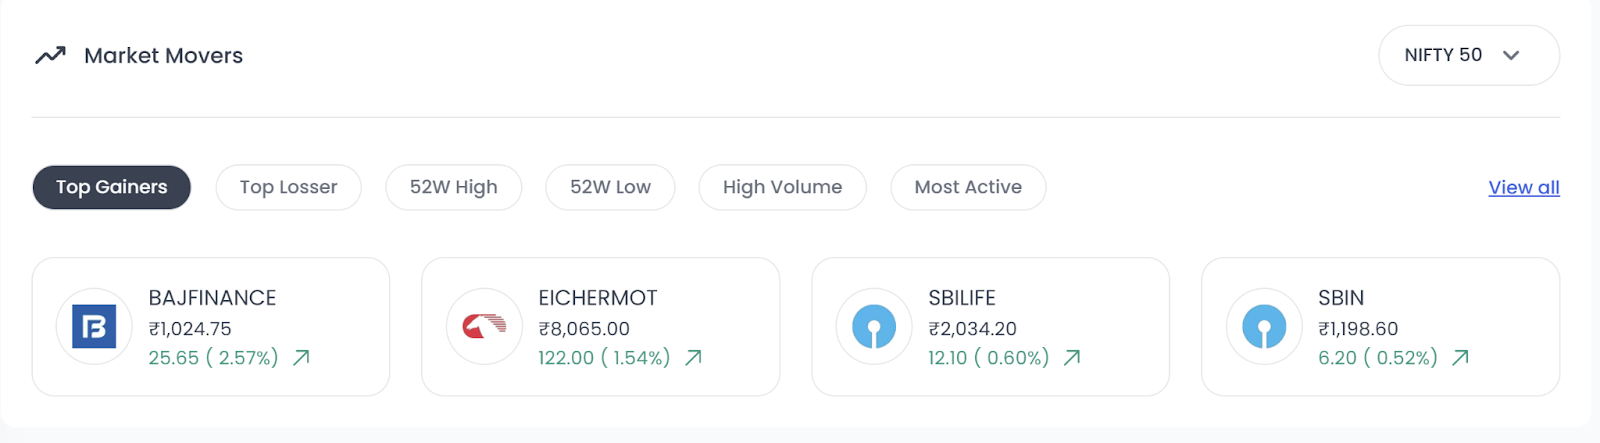Click the SBIN bank logo icon
This screenshot has height=443, width=1600.
click(x=1264, y=327)
